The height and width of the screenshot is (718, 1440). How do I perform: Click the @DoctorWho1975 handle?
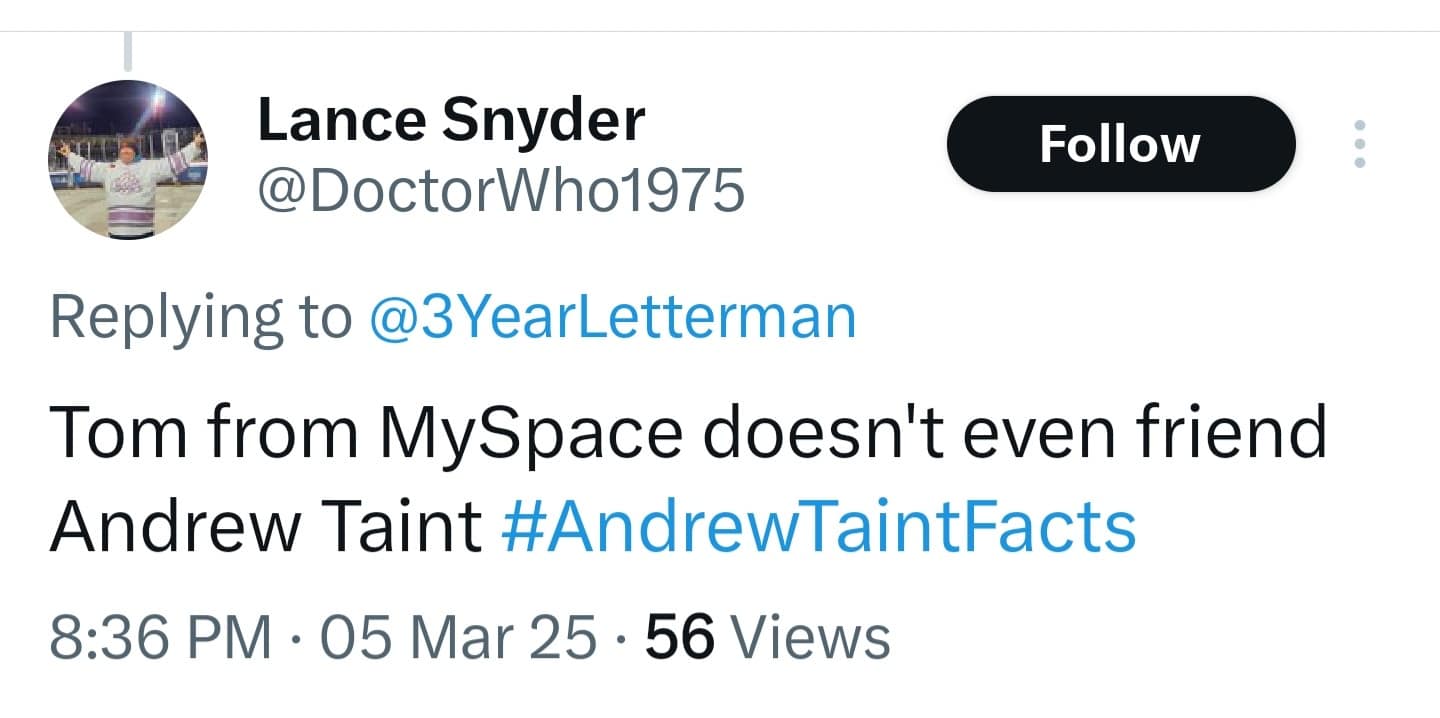(x=501, y=190)
